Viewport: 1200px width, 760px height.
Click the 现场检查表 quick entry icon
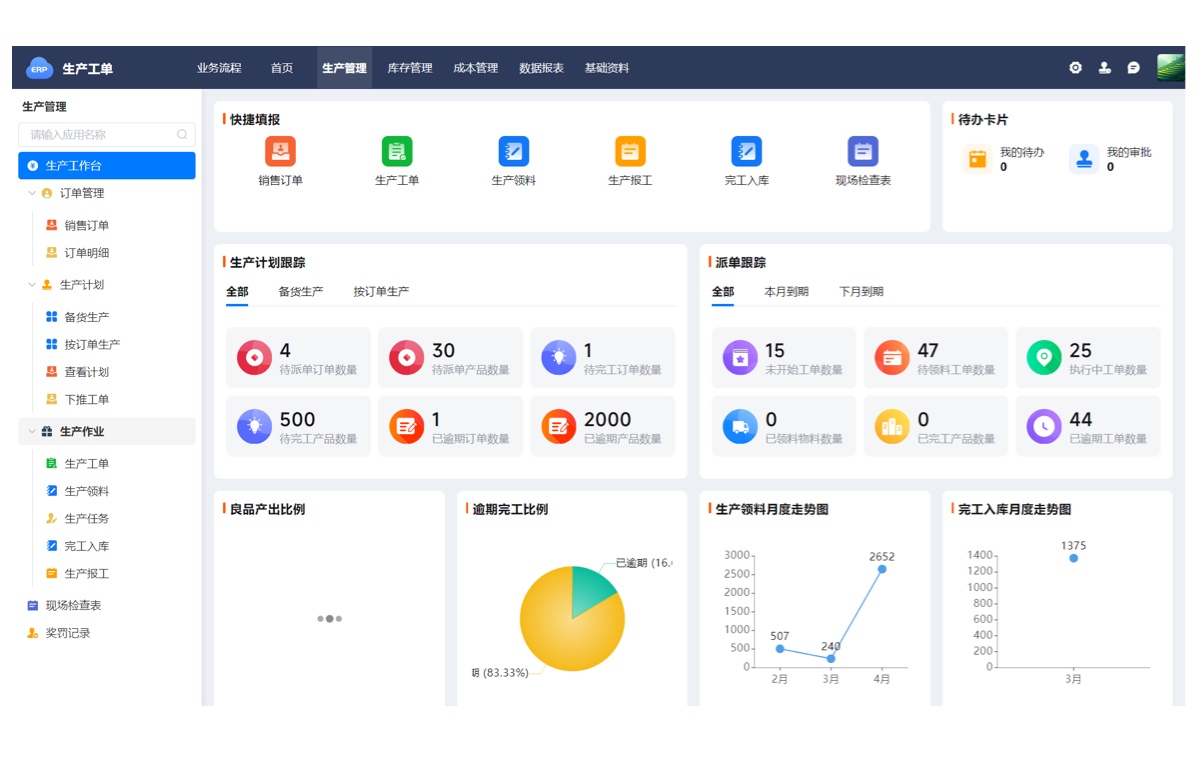coord(863,152)
